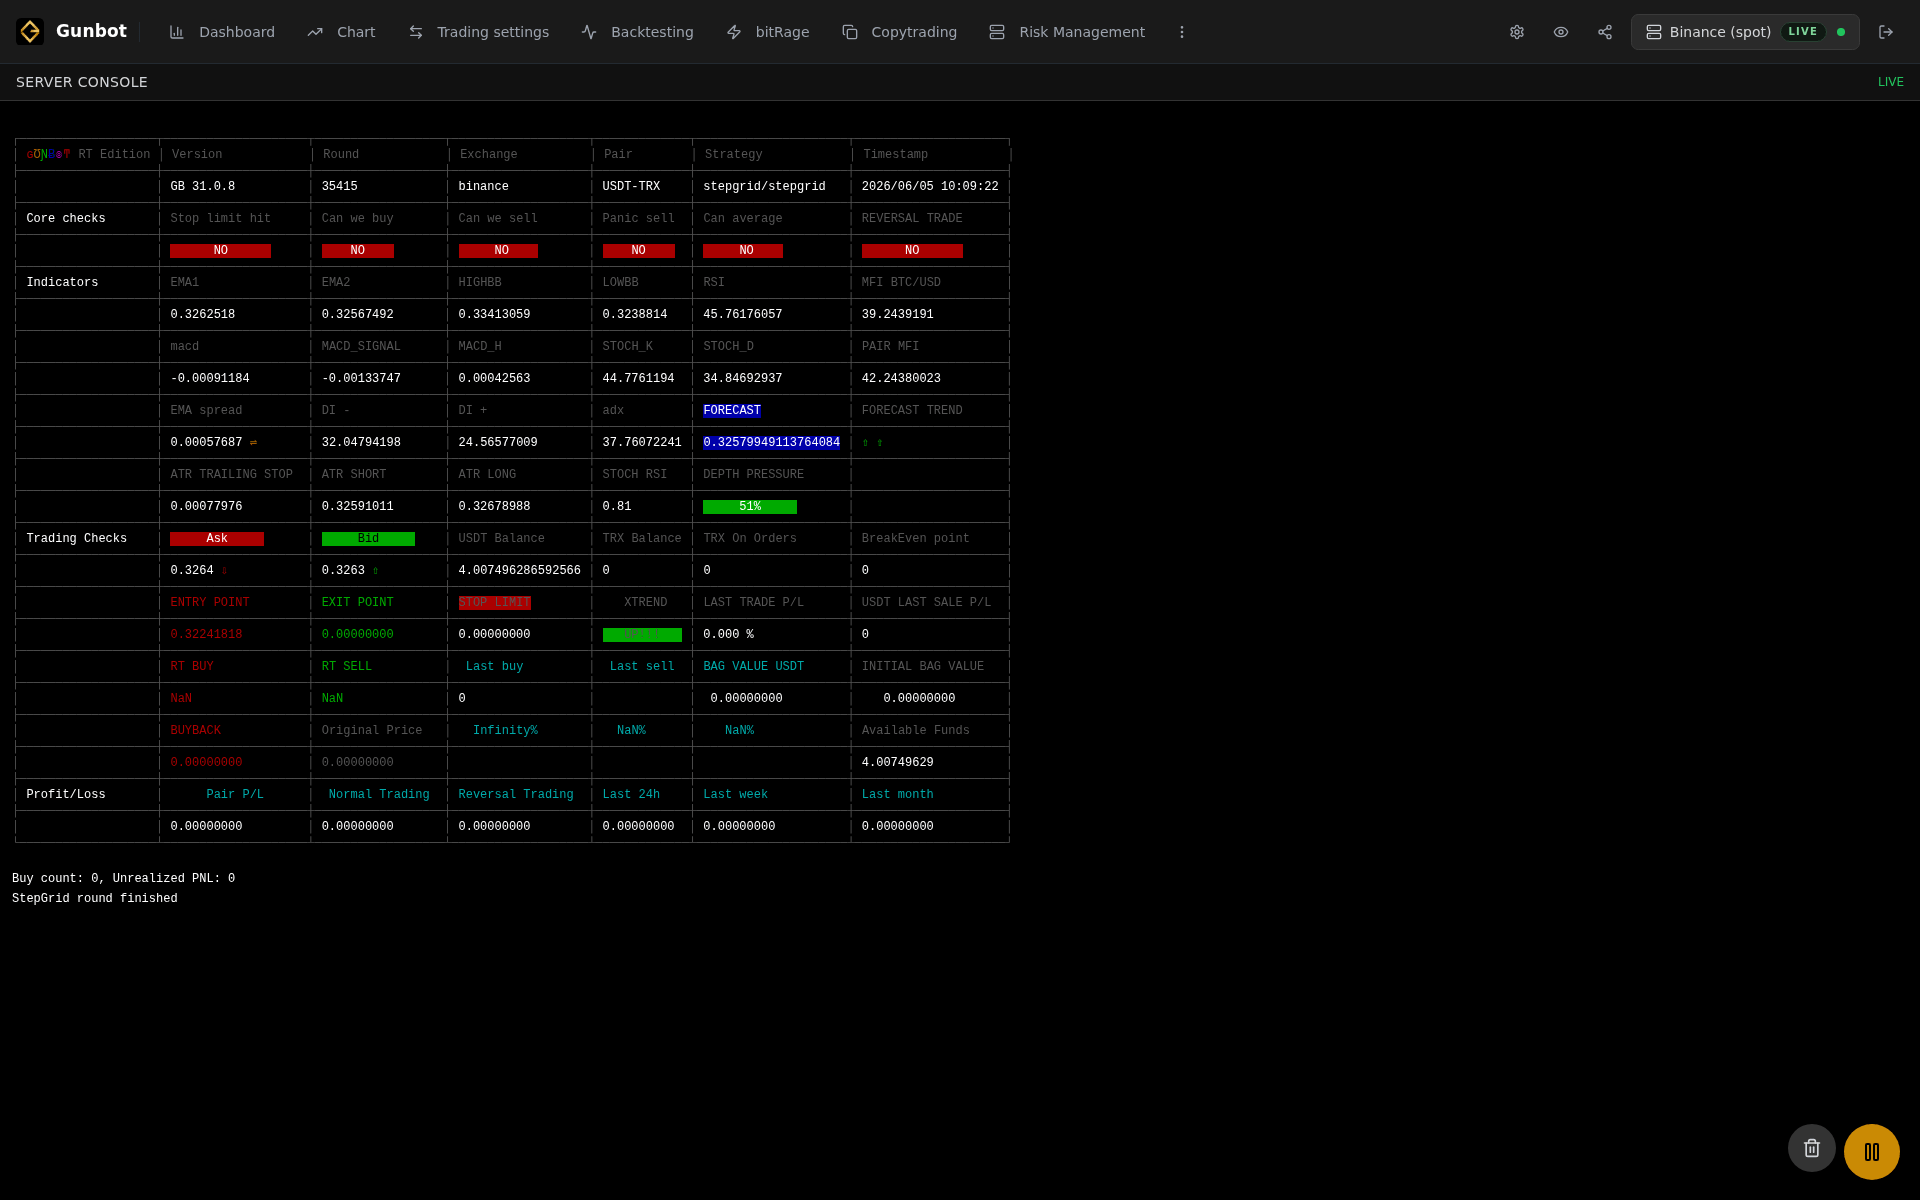Click the USDT Balance value 4.007496286592566

519,571
